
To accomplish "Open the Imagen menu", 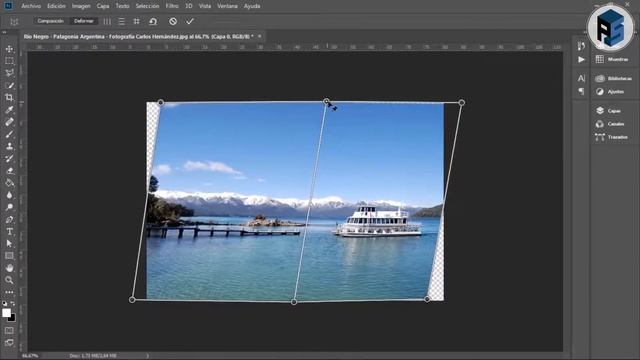I will pyautogui.click(x=81, y=6).
